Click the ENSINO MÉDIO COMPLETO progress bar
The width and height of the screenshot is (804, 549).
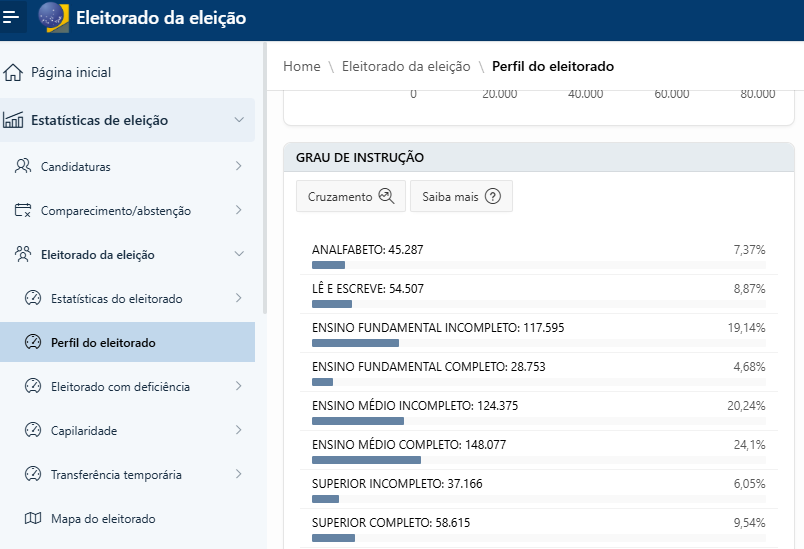pyautogui.click(x=539, y=460)
